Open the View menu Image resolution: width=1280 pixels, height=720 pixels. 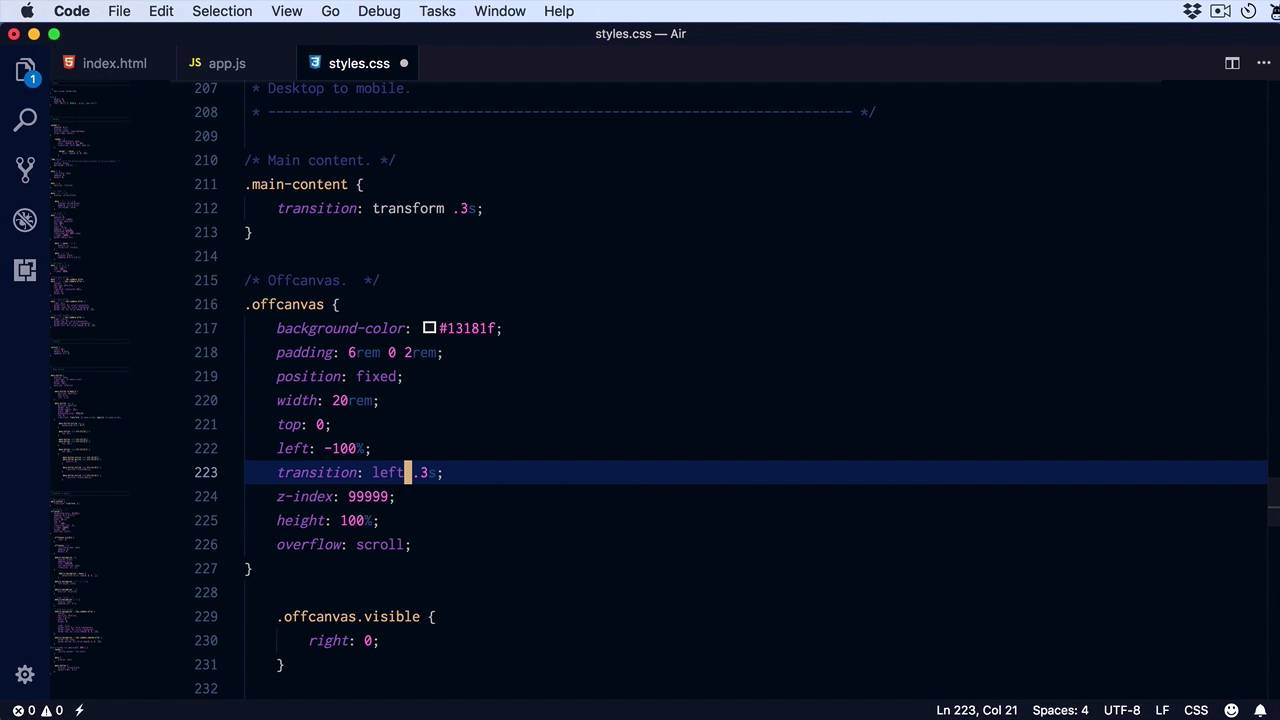286,11
